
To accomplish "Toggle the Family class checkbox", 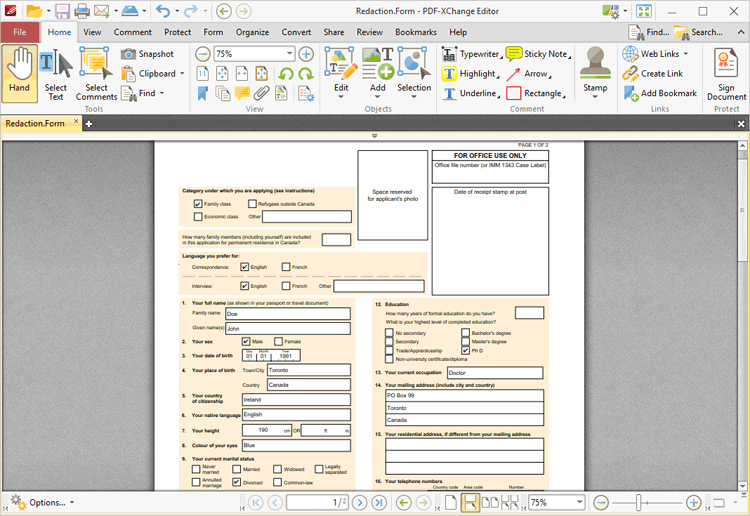I will pos(198,204).
